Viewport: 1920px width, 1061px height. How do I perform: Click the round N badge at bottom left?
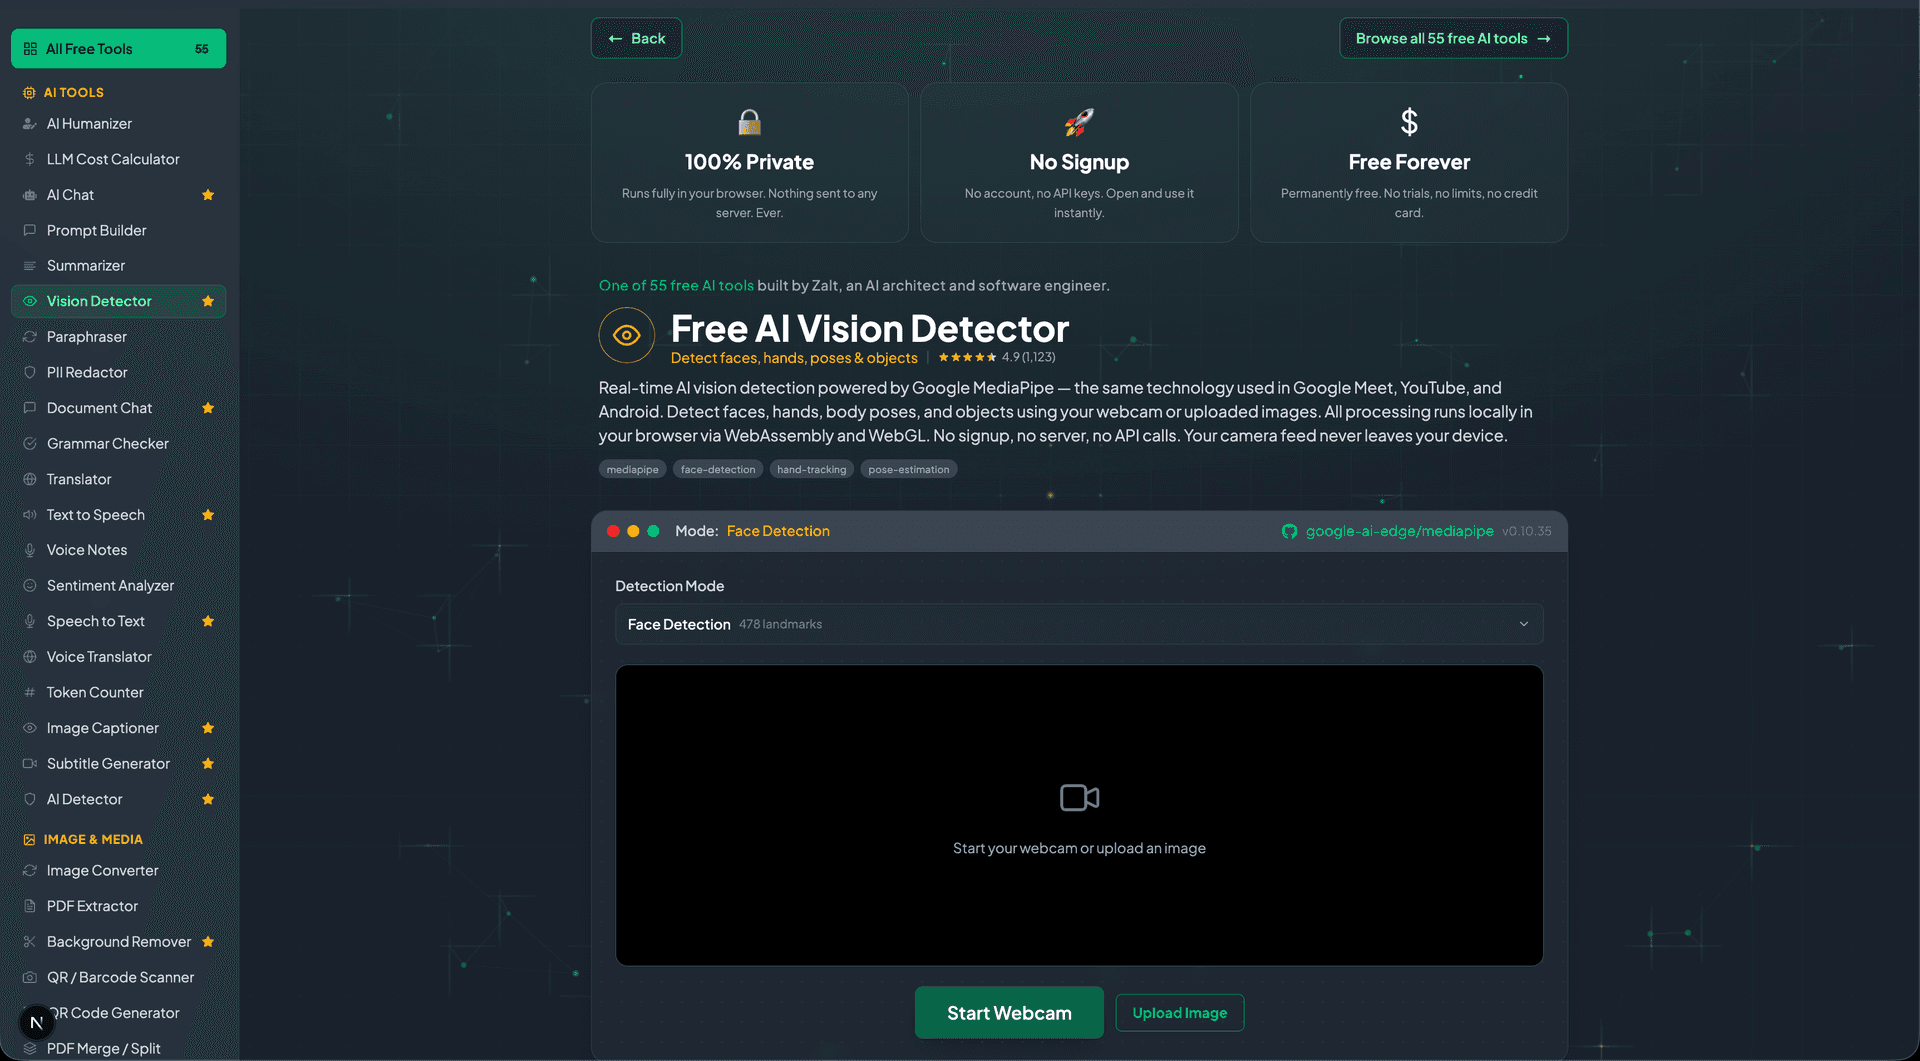pos(36,1022)
